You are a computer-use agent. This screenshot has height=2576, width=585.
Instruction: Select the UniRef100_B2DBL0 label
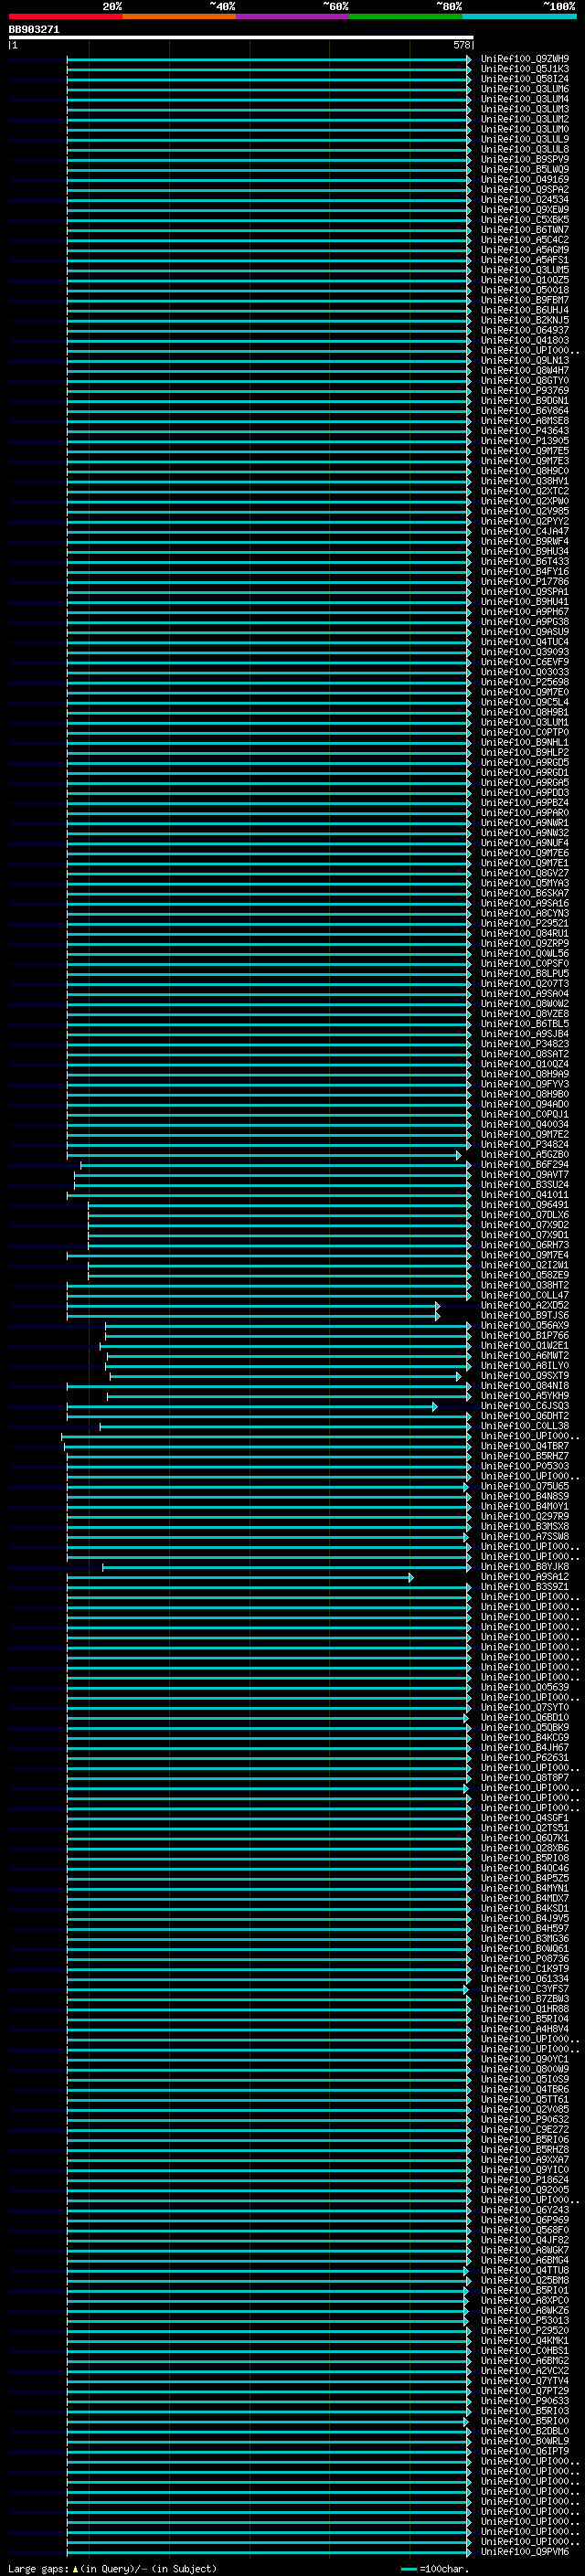coord(525,2431)
